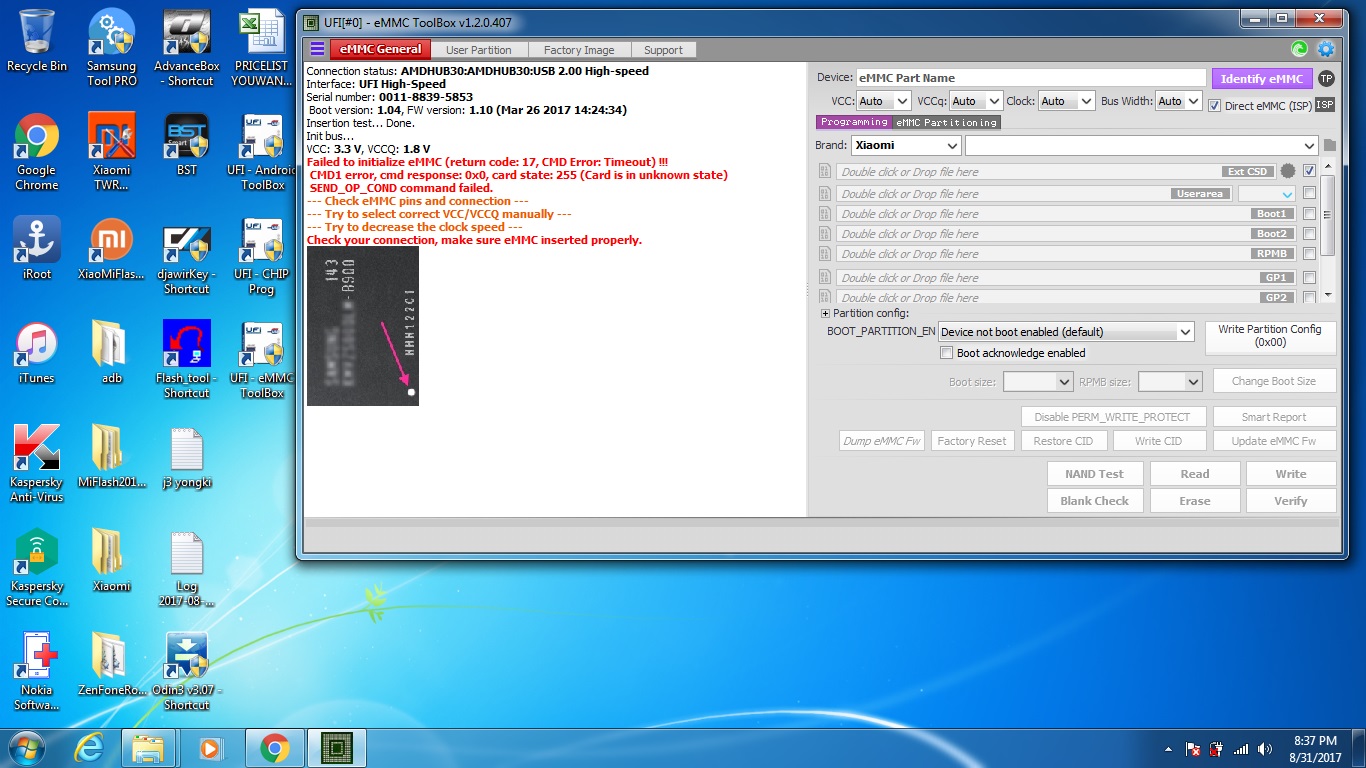
Task: Switch to the Support tab
Action: point(663,50)
